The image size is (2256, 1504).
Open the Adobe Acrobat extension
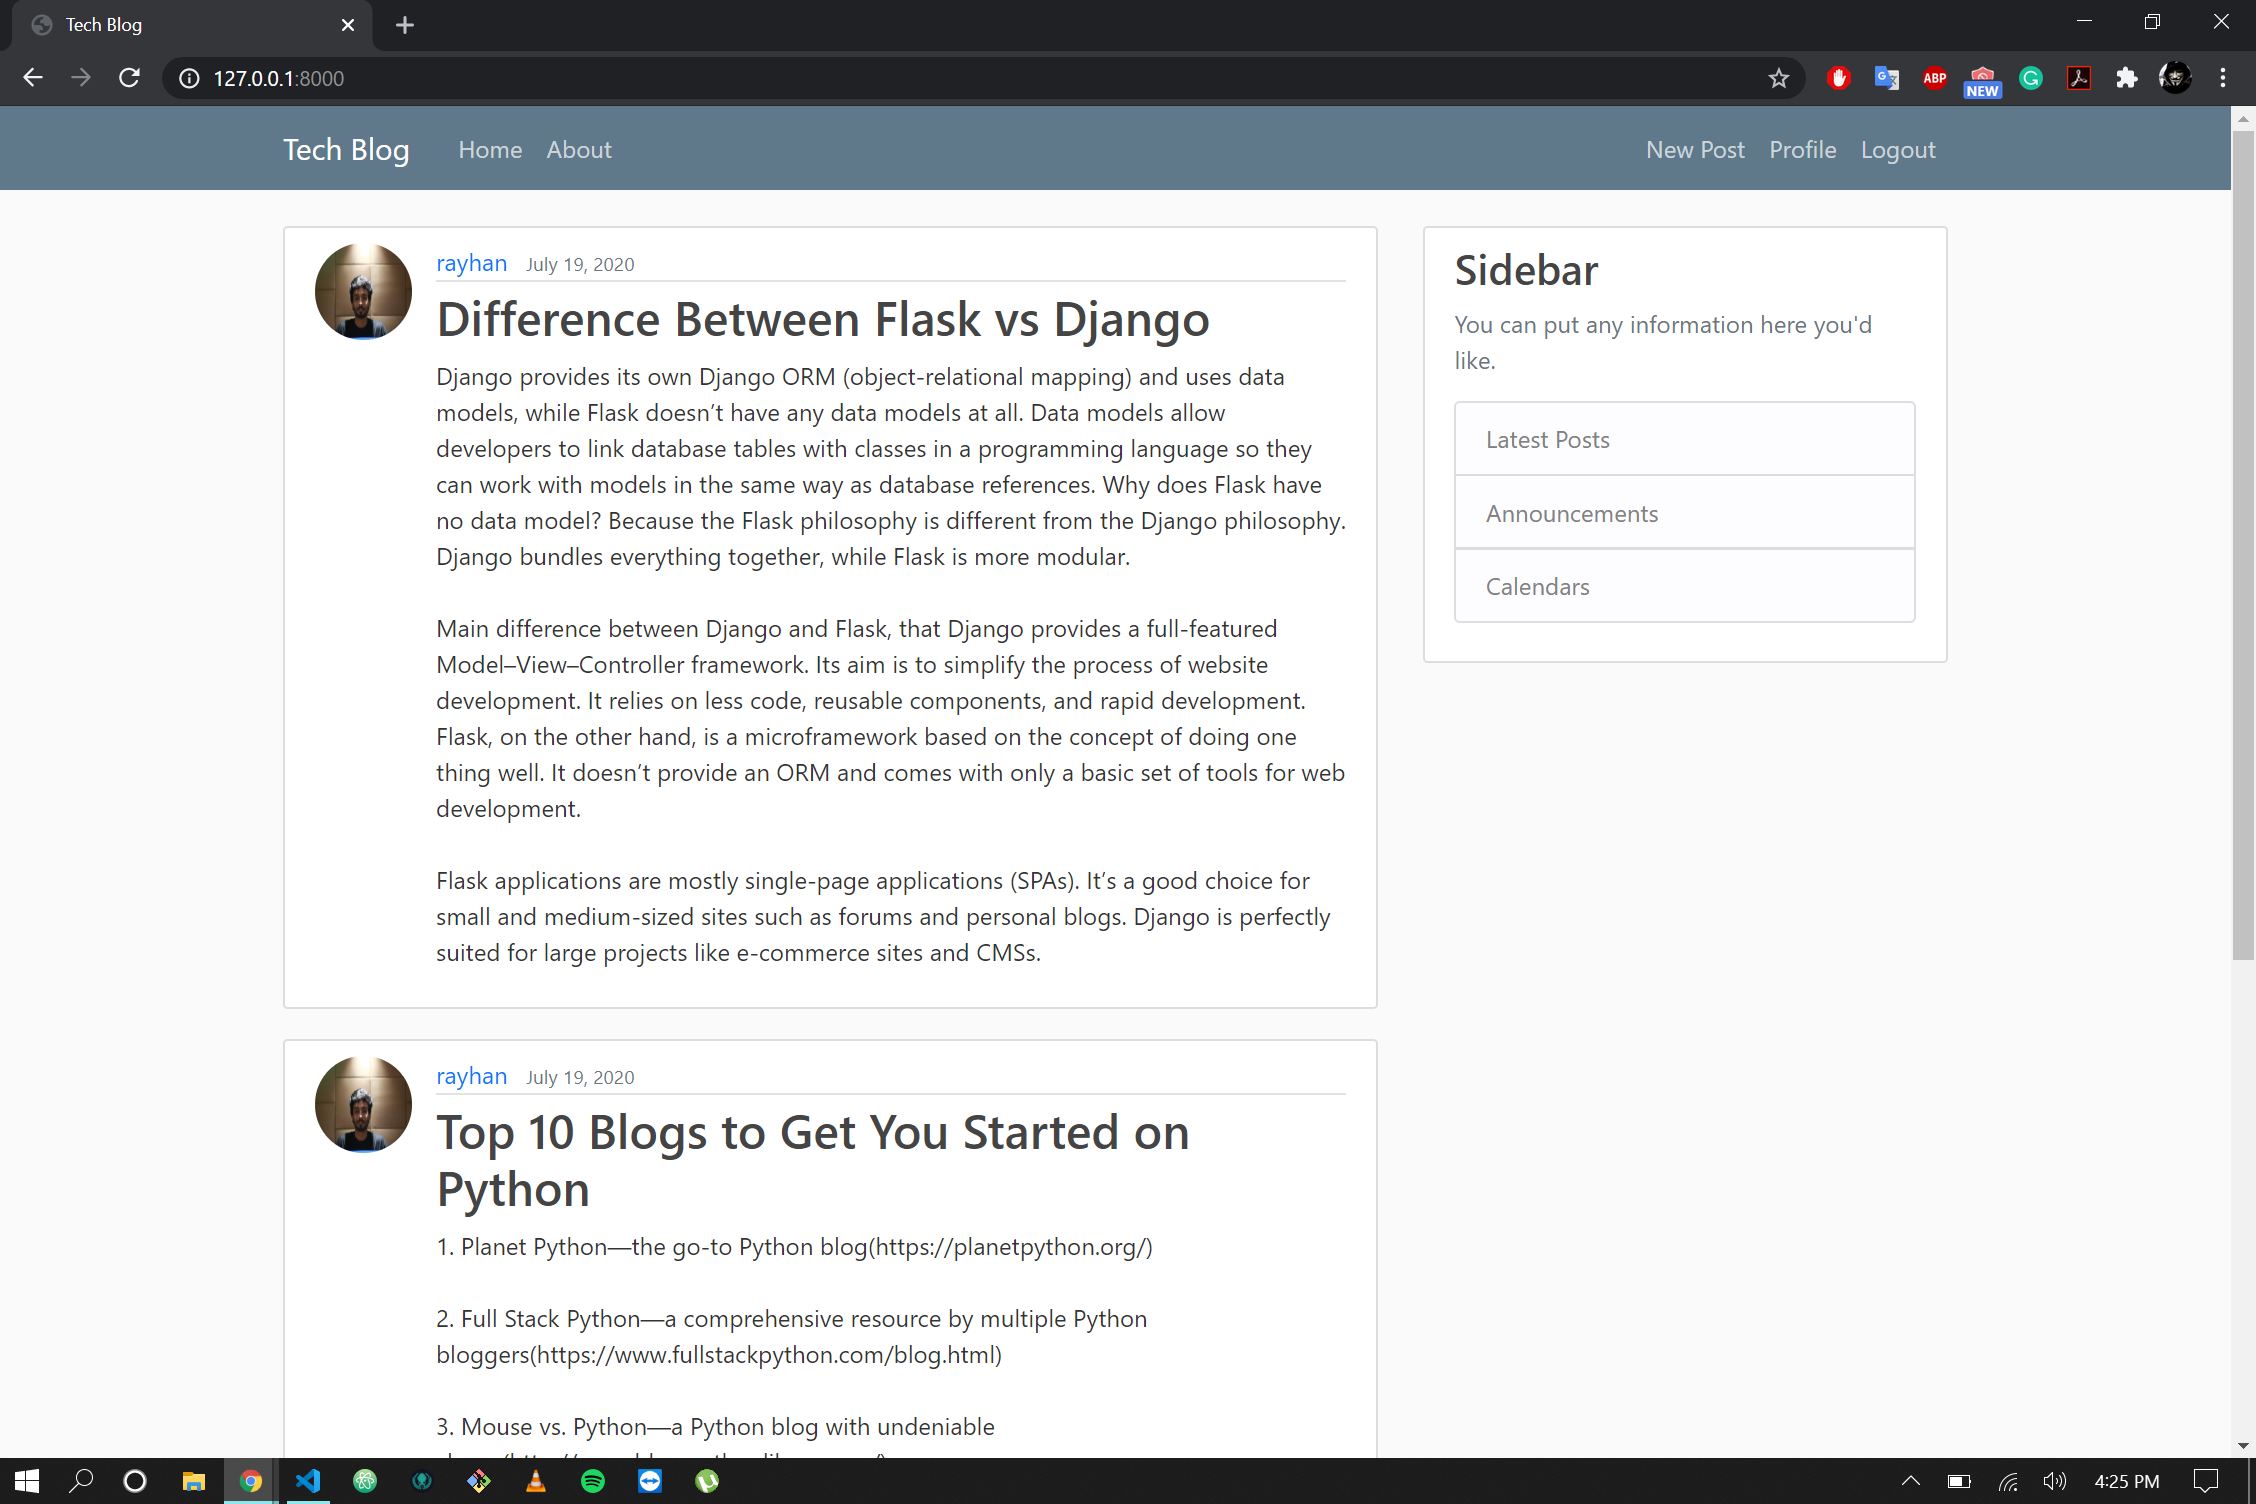2079,78
